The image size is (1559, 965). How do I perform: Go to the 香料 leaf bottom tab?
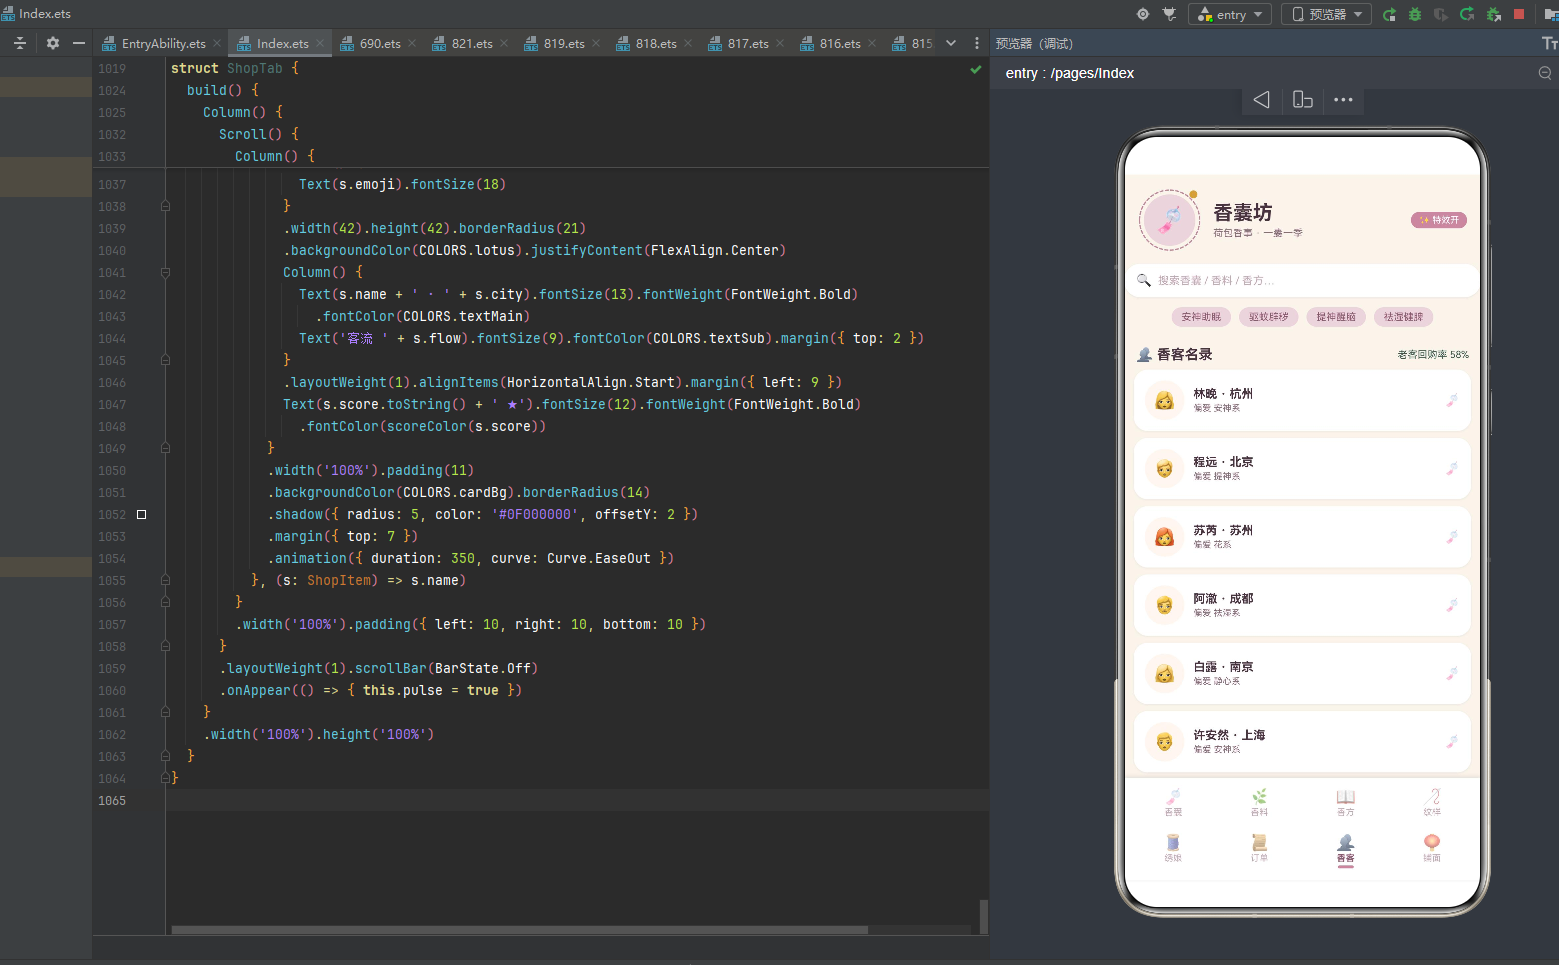(1259, 802)
